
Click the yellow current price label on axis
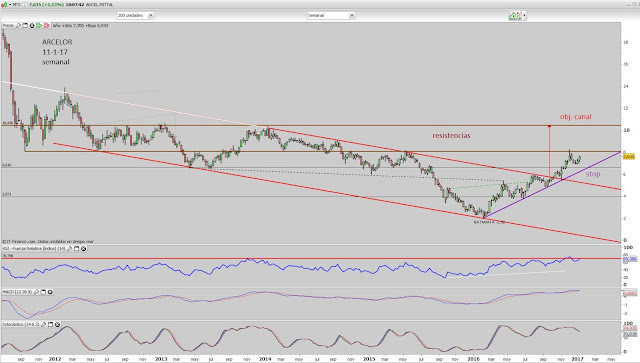[x=629, y=157]
